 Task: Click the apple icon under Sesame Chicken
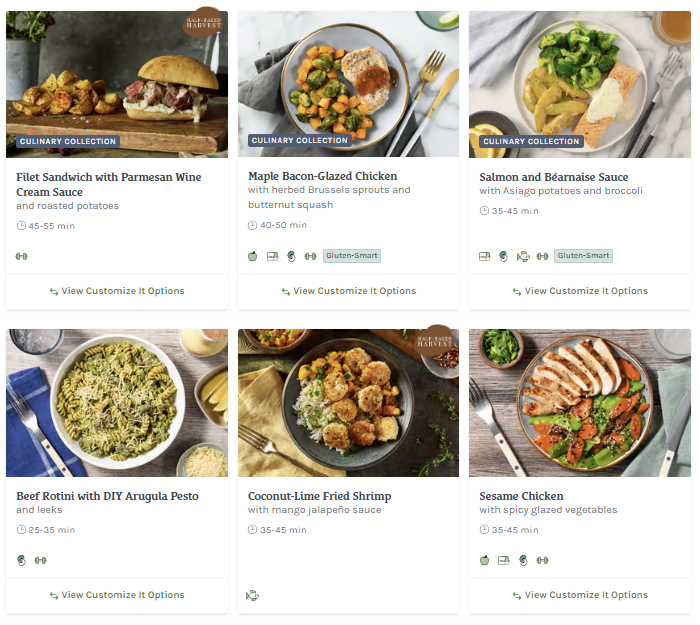(485, 560)
